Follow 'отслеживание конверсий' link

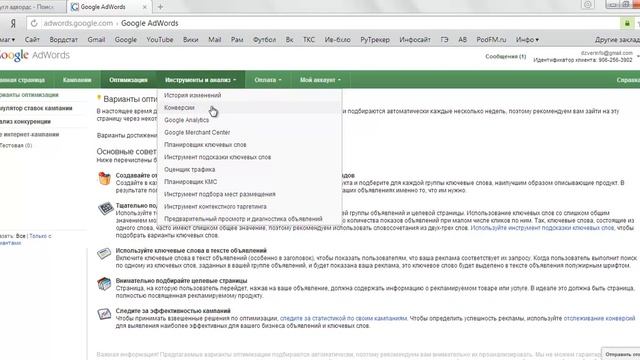599,318
